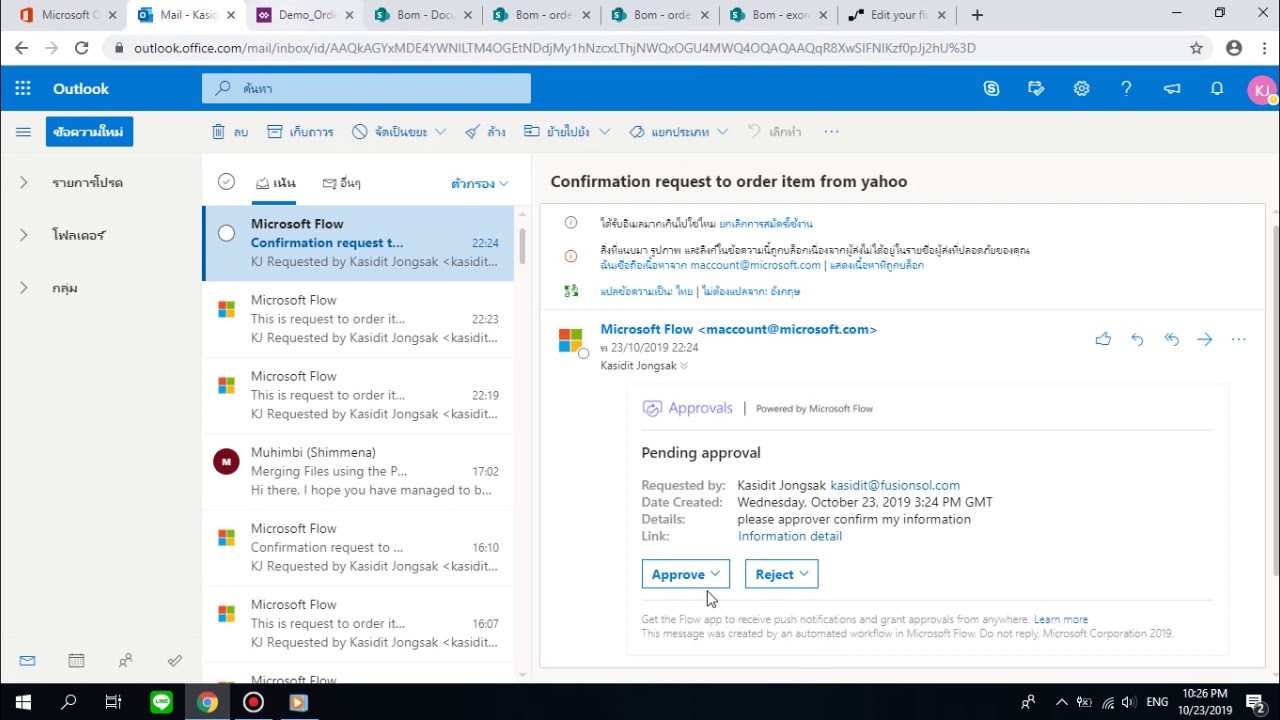Open message from Muhimbi (Shimmena)

[x=358, y=471]
